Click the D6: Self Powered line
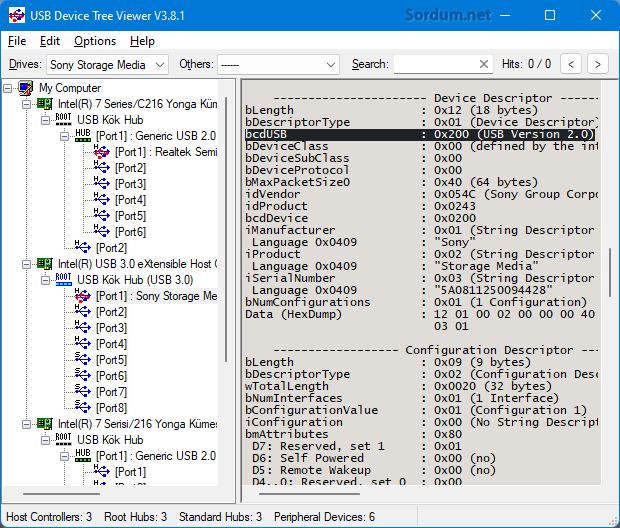Screen dimensions: 620x528 point(374,458)
